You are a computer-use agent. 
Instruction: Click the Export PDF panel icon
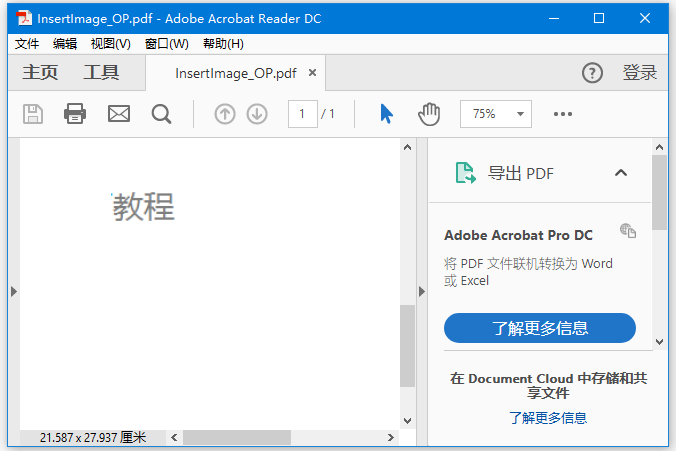(x=466, y=173)
